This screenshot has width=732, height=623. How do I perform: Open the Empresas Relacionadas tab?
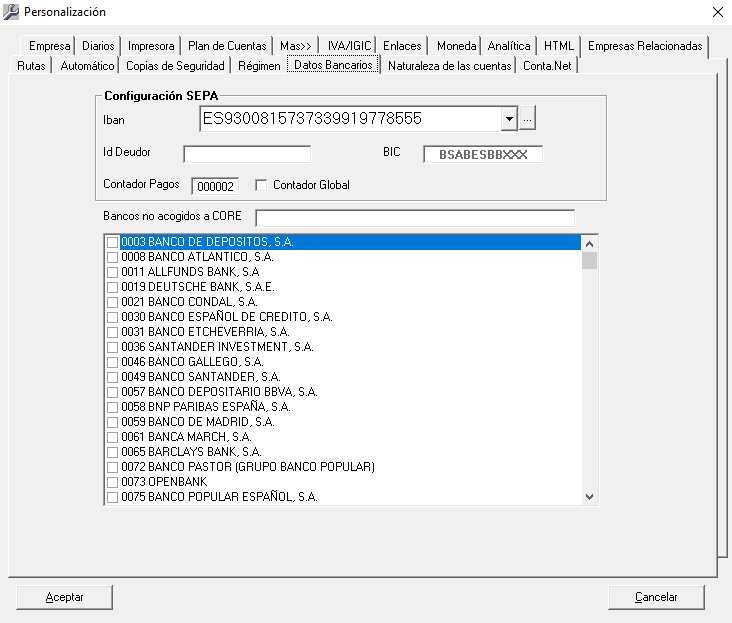click(x=645, y=46)
